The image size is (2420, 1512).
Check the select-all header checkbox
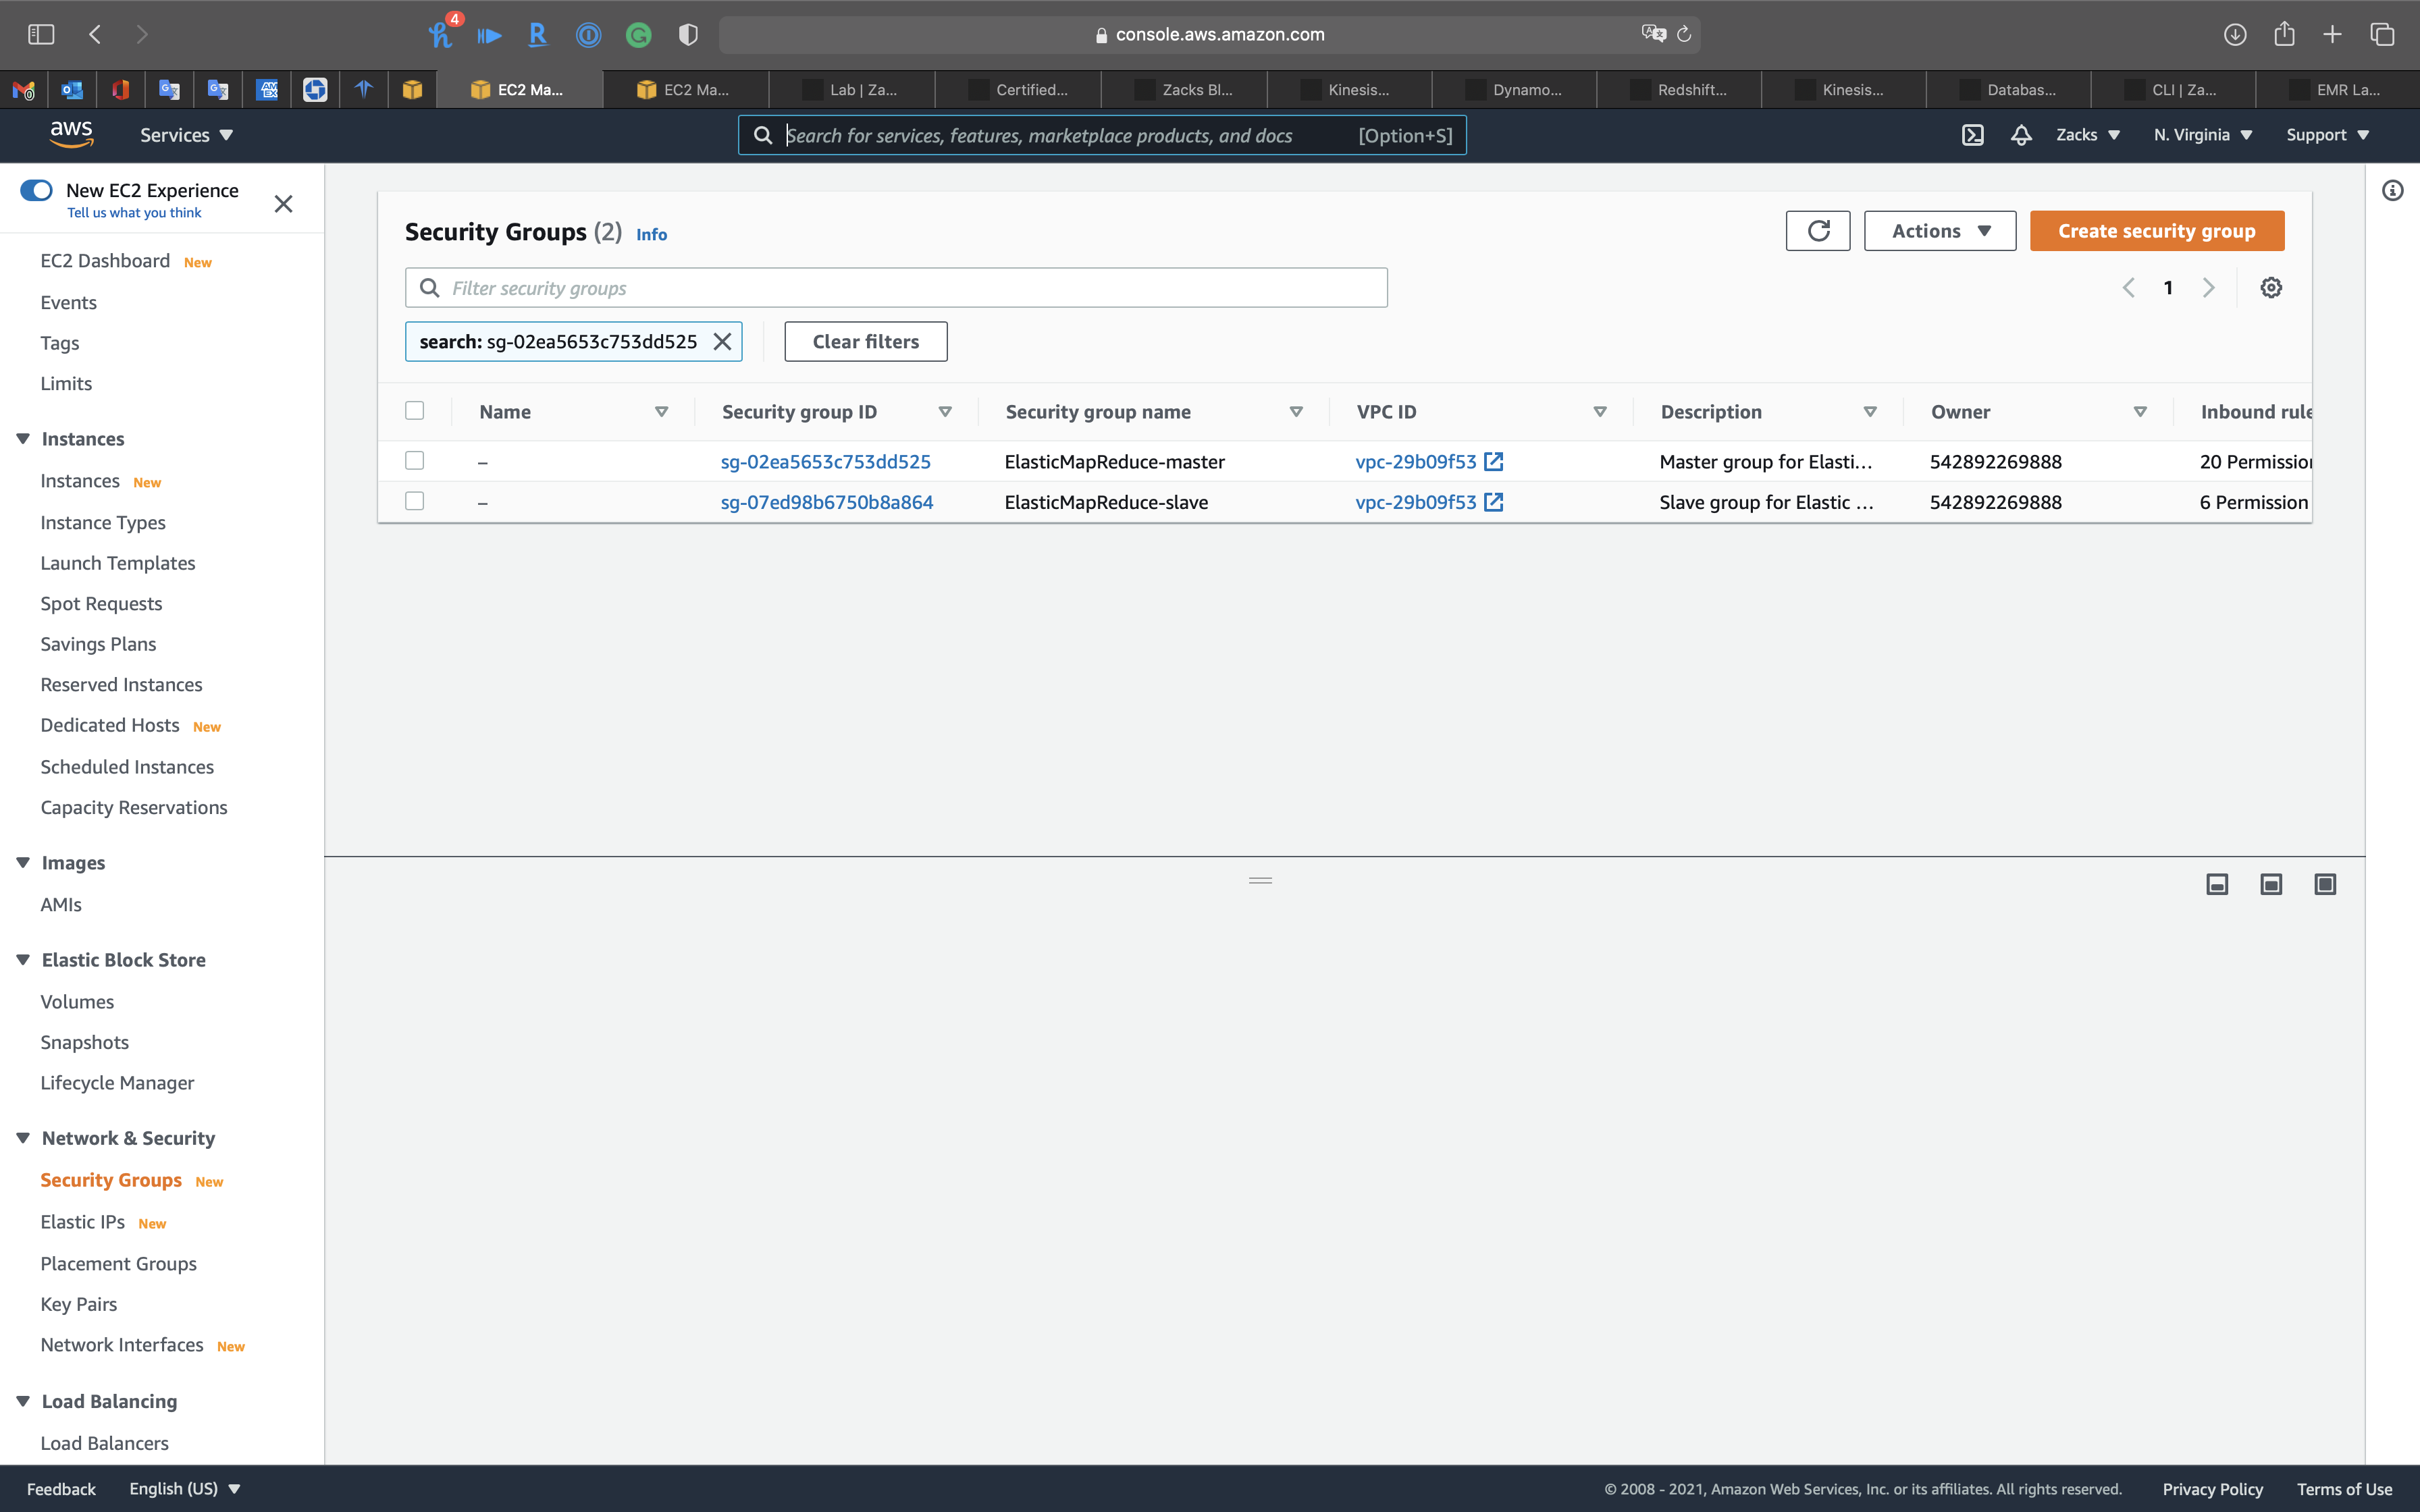(414, 411)
